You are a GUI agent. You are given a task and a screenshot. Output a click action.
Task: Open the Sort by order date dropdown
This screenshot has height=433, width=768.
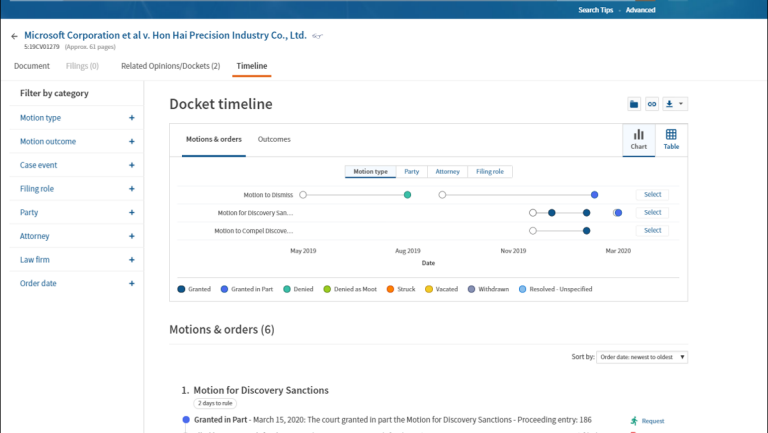tap(643, 357)
